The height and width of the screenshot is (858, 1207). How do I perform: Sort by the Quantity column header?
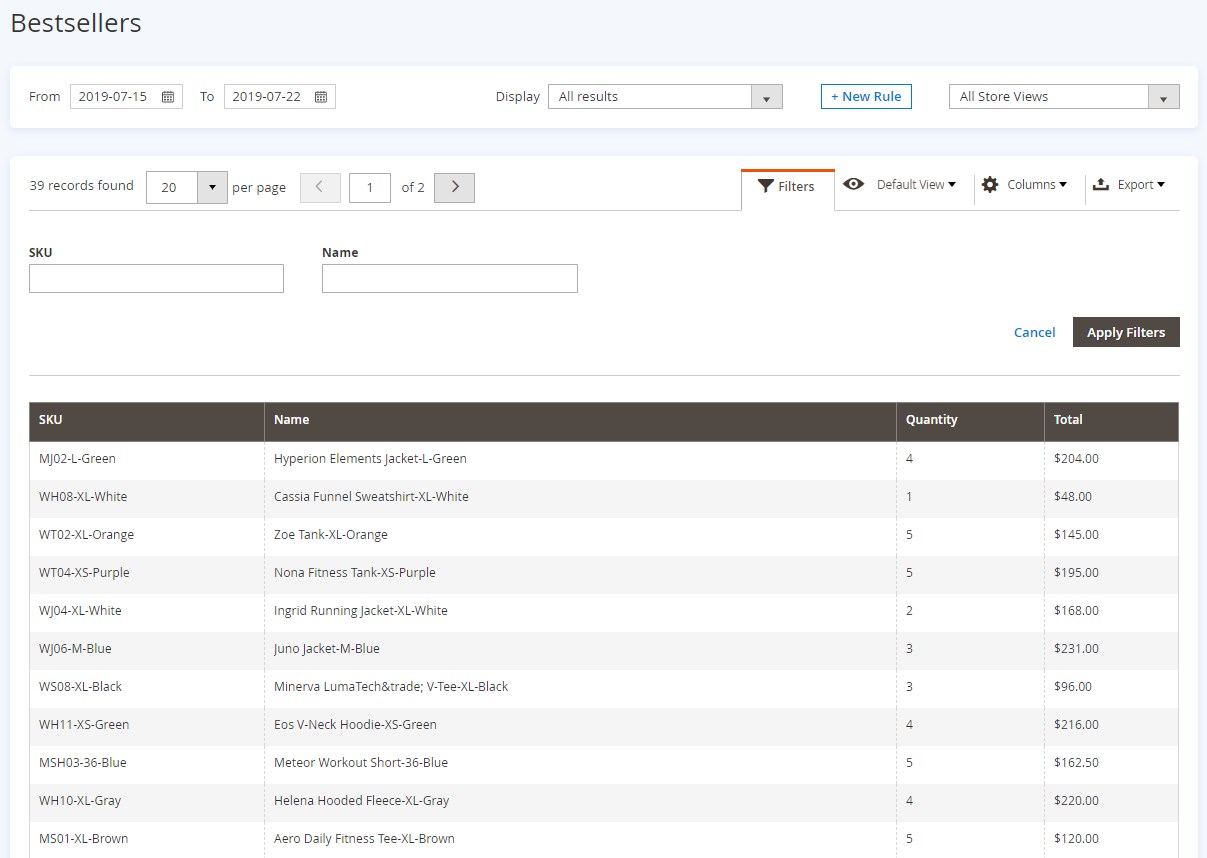(931, 420)
